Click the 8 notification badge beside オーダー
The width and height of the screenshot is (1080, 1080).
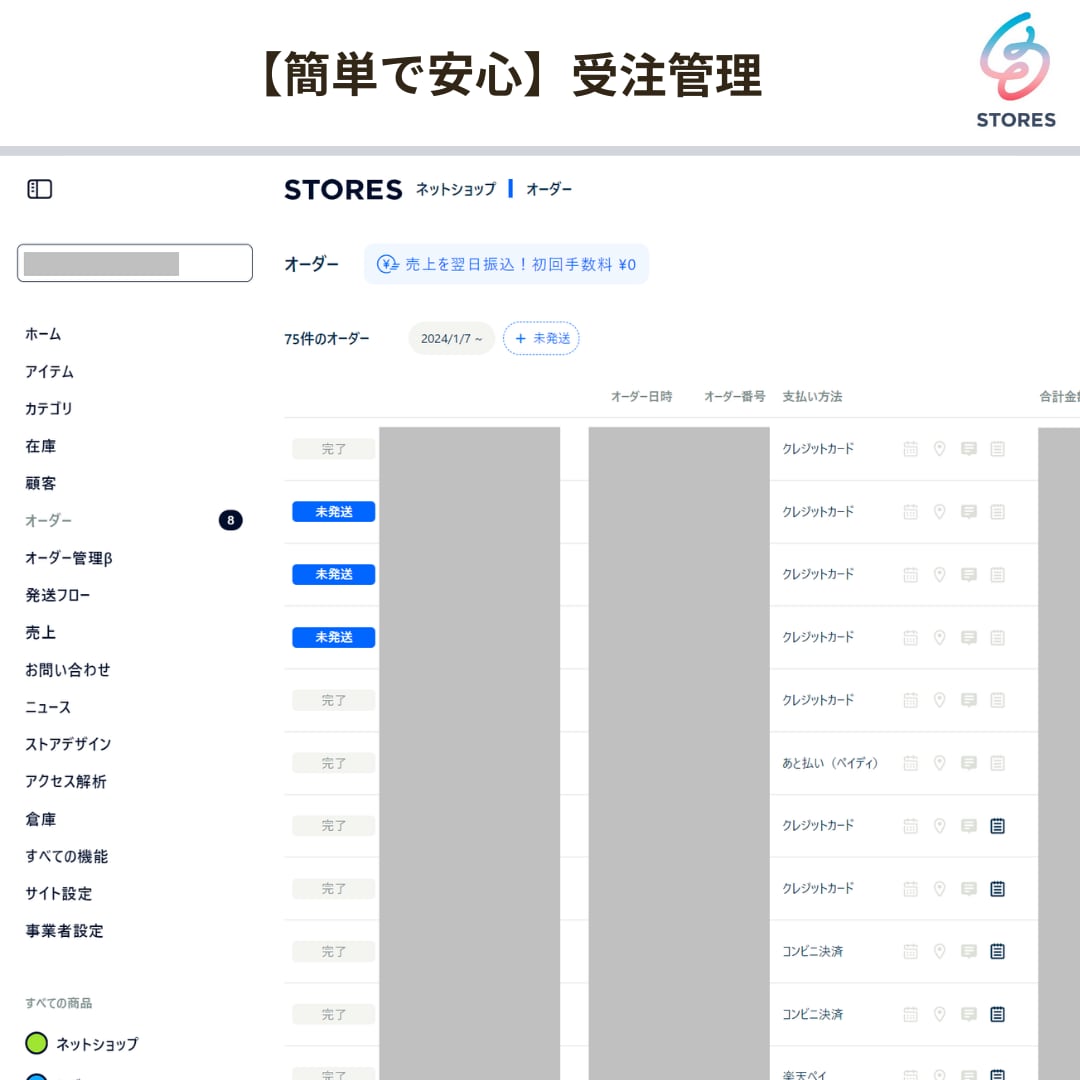click(230, 520)
